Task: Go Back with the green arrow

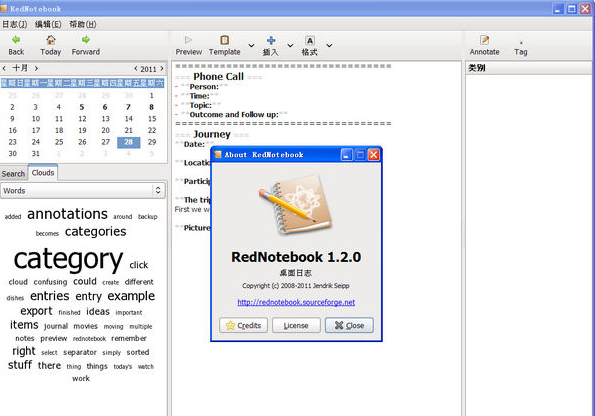Action: pyautogui.click(x=16, y=46)
